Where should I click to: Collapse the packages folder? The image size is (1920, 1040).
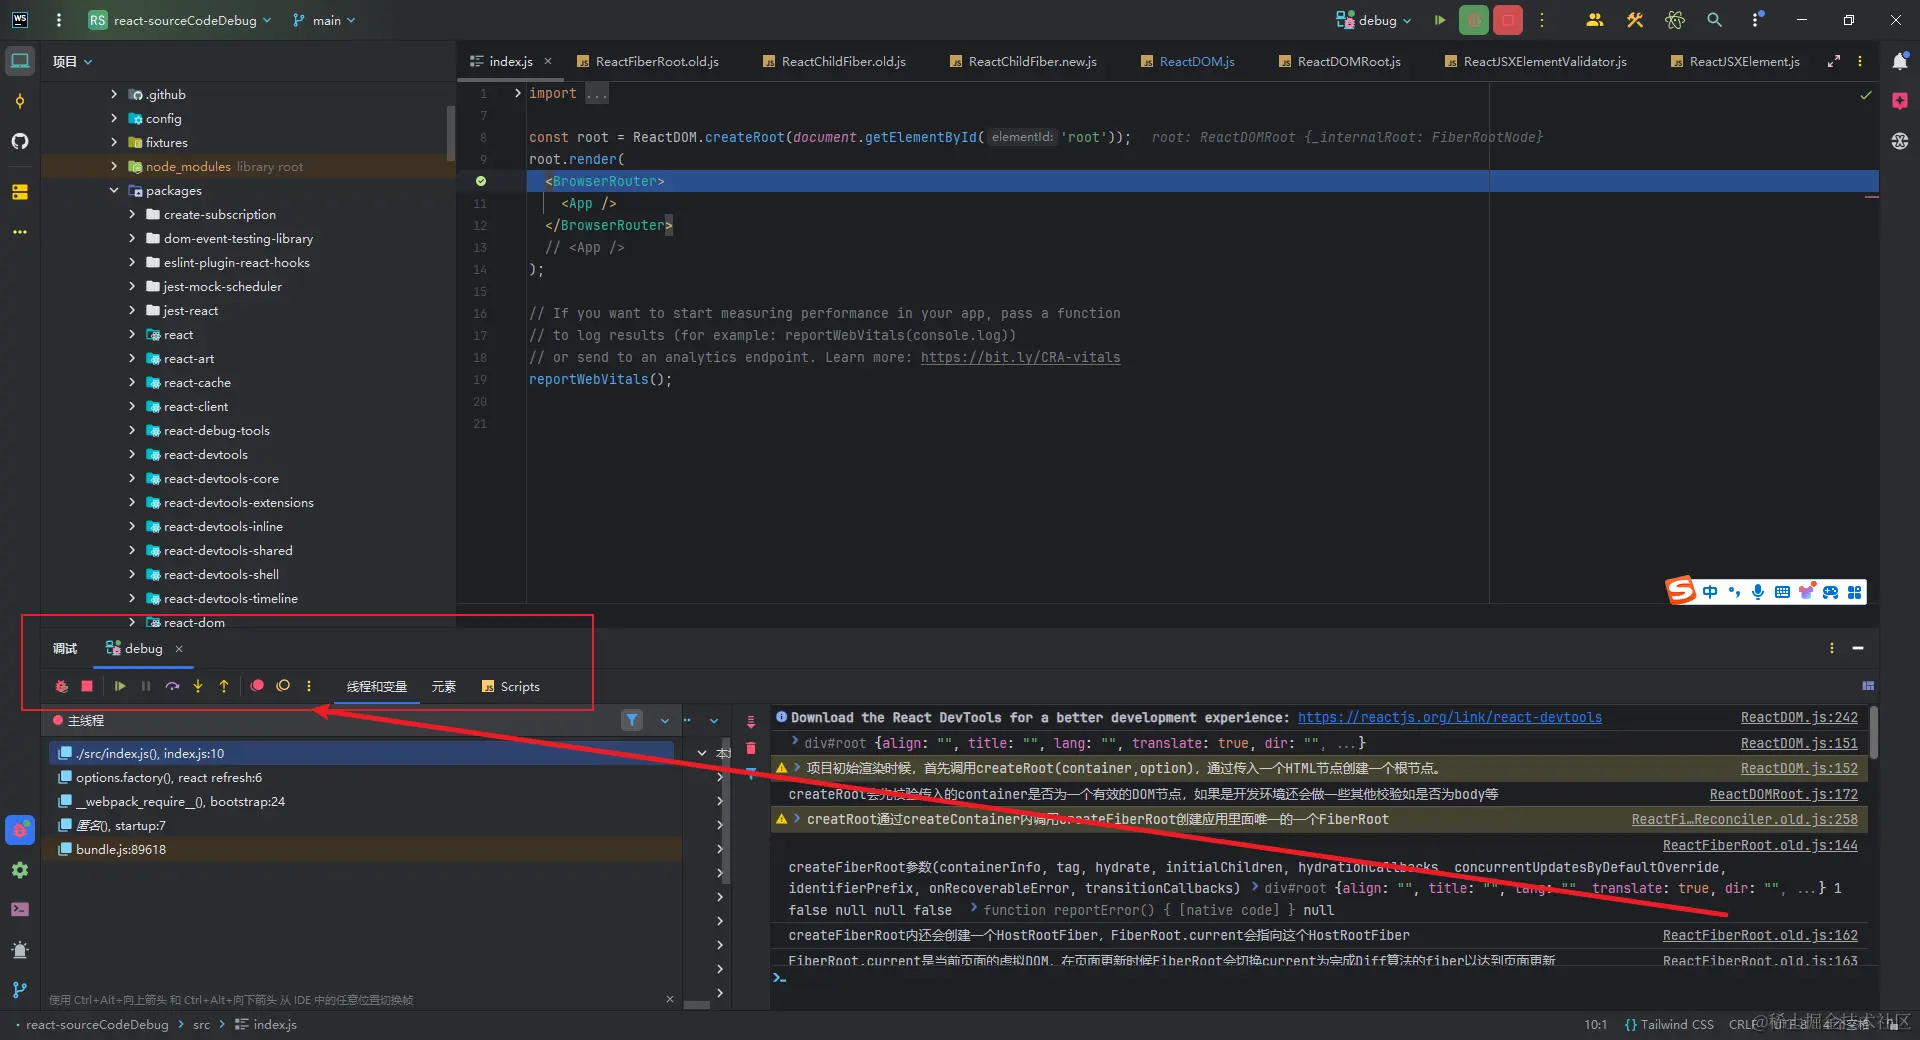(114, 190)
